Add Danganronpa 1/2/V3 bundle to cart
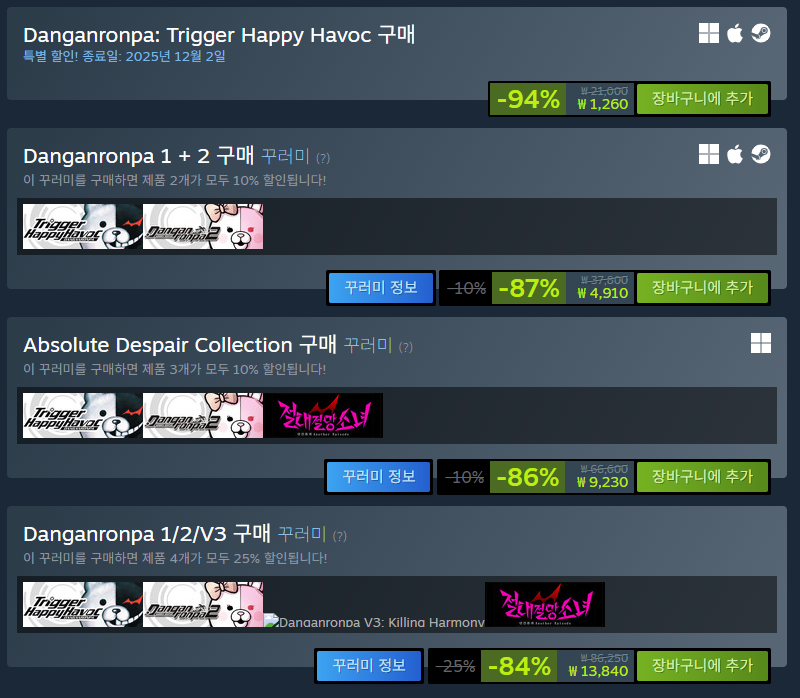This screenshot has height=698, width=800. click(703, 665)
